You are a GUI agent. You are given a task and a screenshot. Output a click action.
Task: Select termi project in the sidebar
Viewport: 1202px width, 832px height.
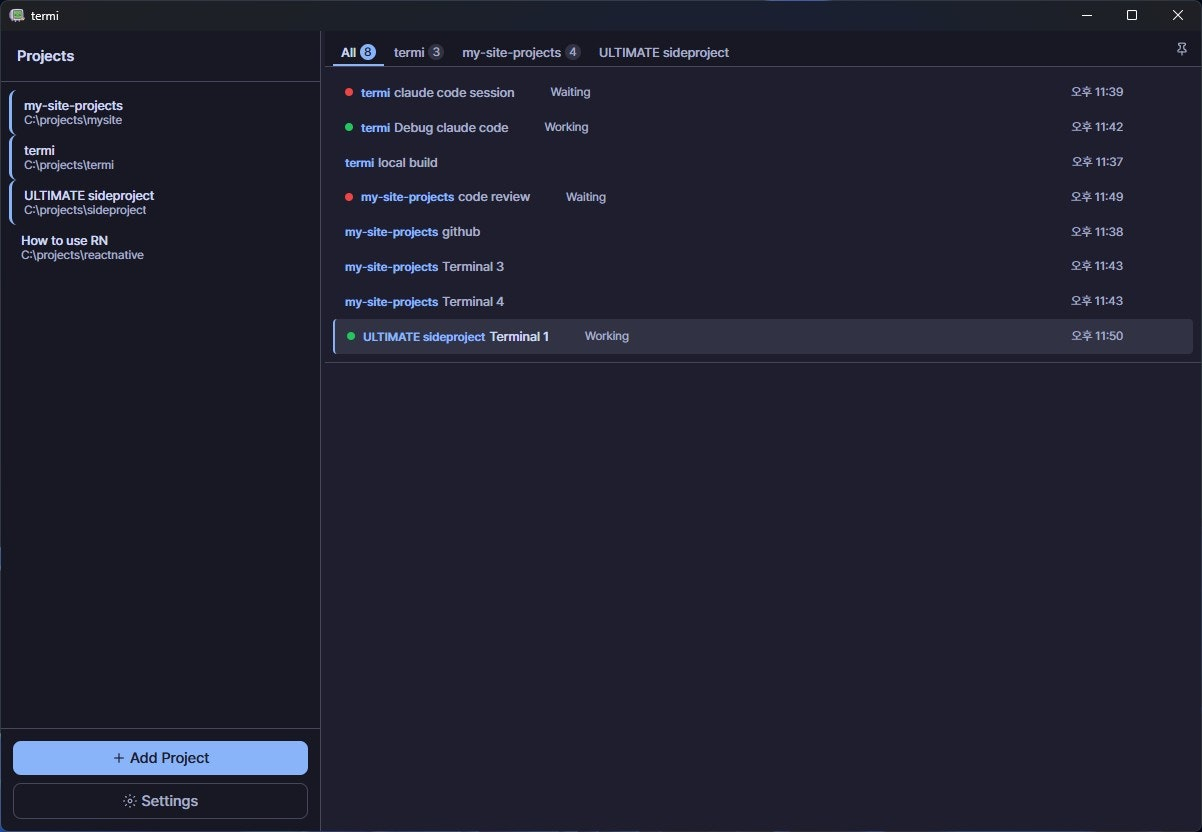[69, 157]
